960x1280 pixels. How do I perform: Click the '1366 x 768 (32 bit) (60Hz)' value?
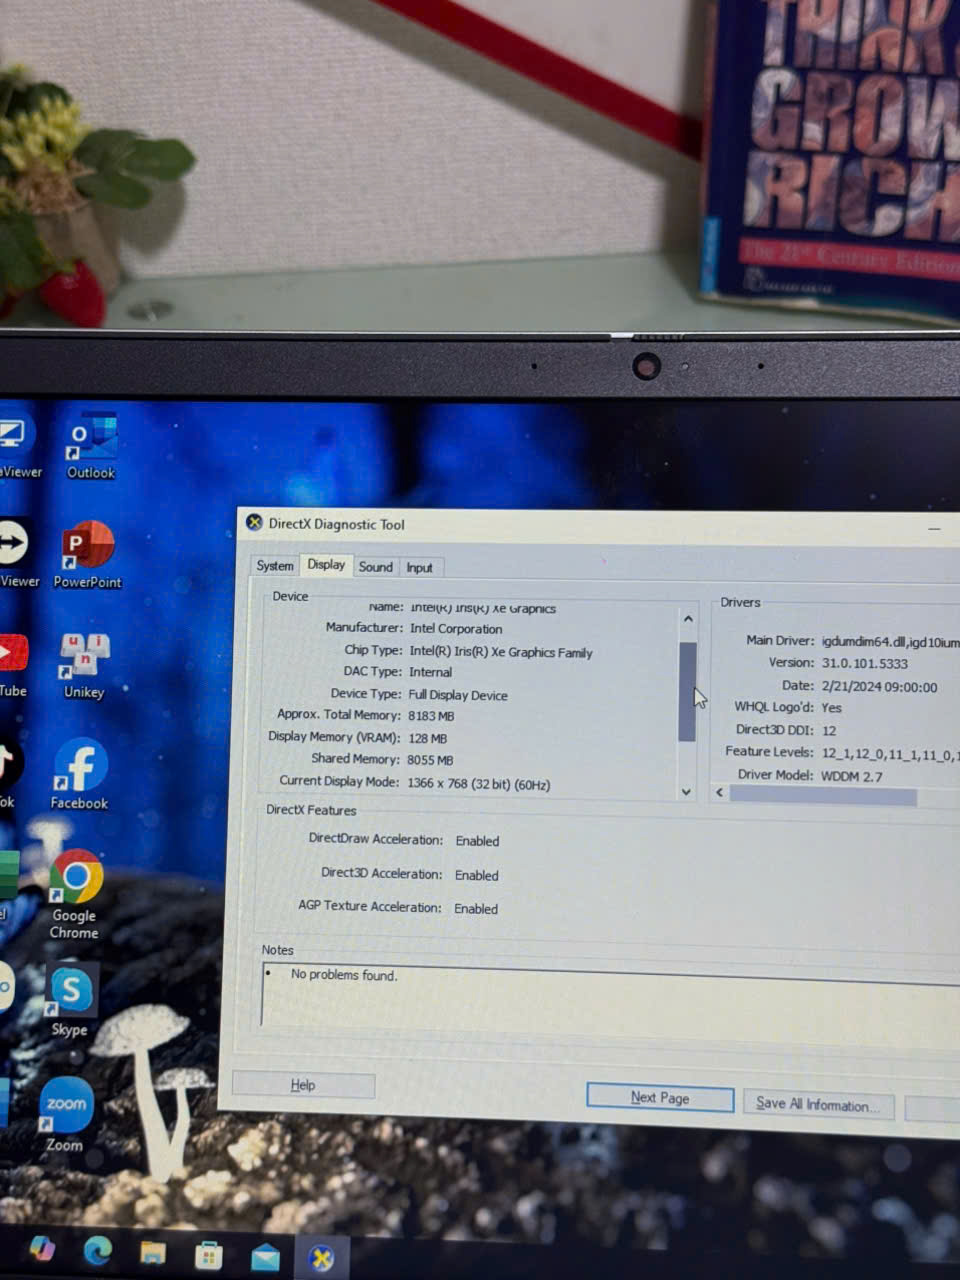coord(478,784)
